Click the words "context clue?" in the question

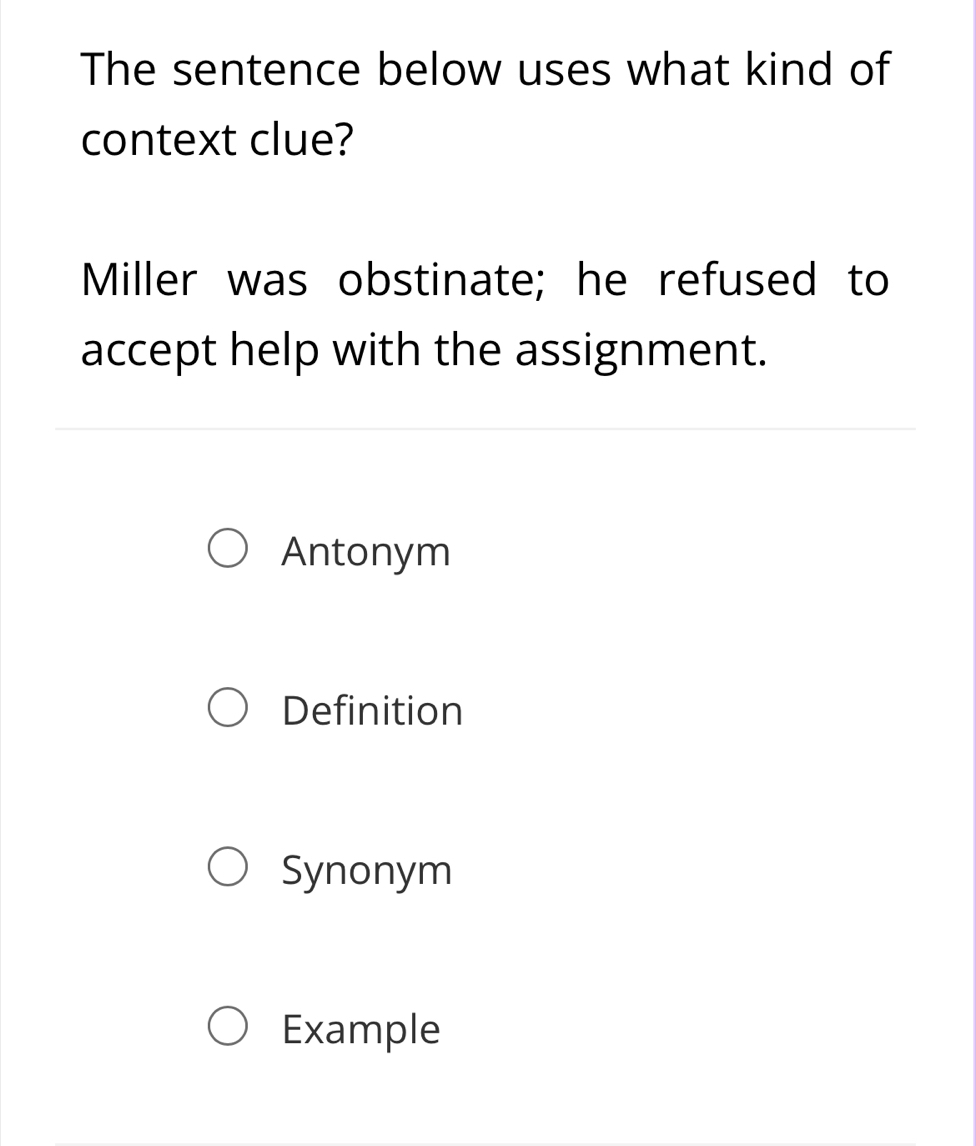217,141
